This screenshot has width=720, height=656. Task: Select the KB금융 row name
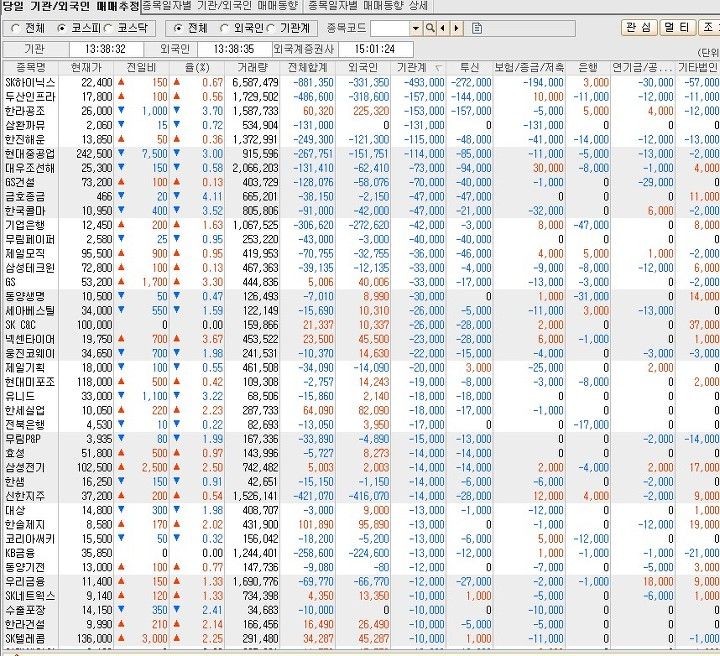(20, 553)
